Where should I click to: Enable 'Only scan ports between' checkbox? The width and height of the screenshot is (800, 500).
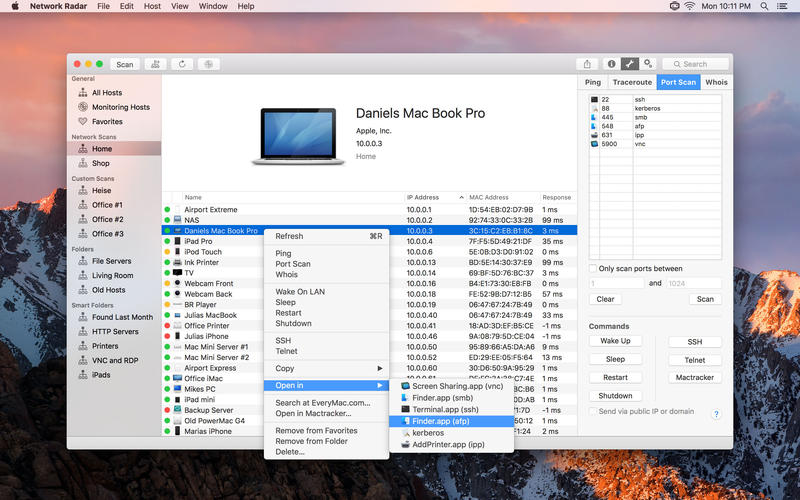pyautogui.click(x=593, y=268)
